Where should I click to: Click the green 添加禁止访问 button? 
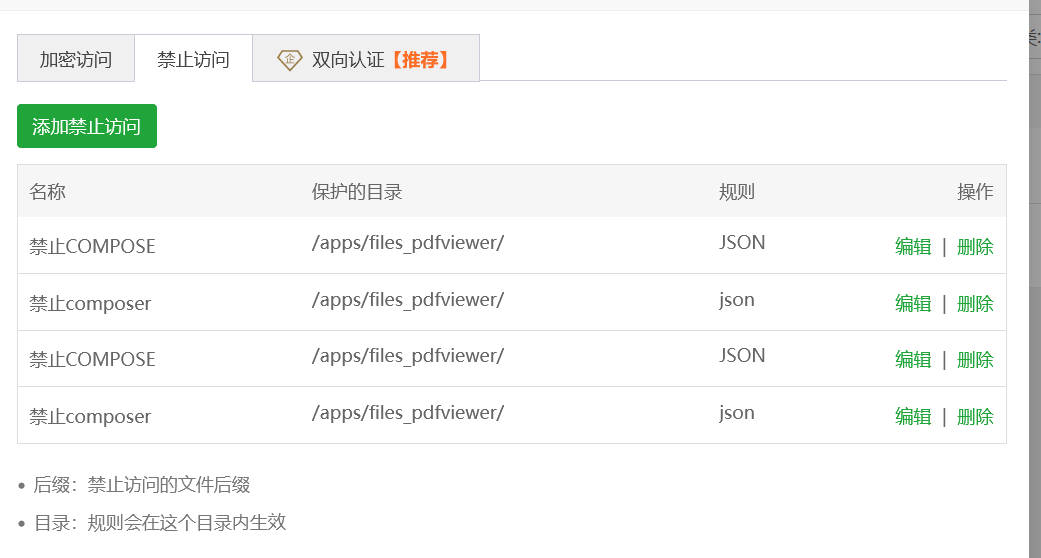point(87,126)
